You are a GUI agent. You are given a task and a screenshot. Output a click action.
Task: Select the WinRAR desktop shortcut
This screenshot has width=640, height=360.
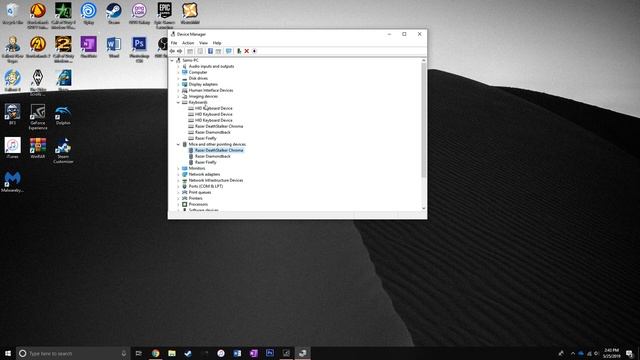click(38, 148)
